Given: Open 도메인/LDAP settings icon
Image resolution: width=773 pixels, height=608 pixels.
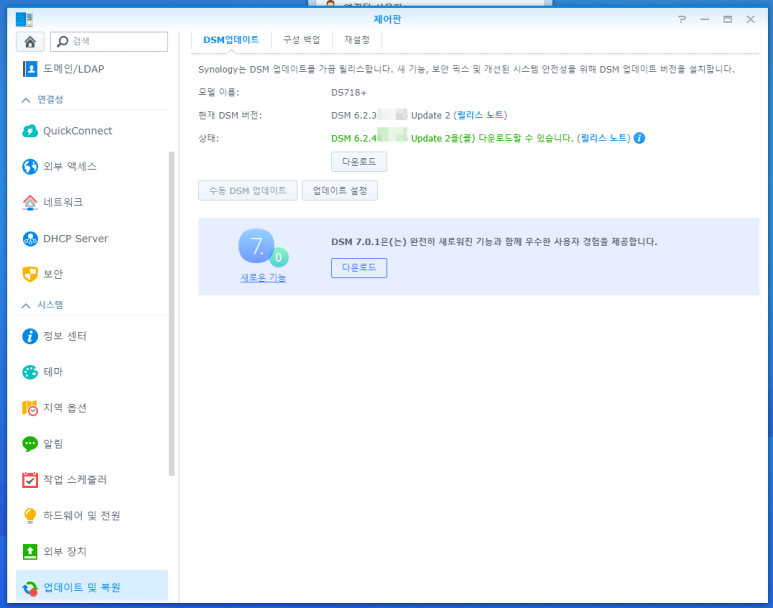Looking at the screenshot, I should pyautogui.click(x=30, y=69).
